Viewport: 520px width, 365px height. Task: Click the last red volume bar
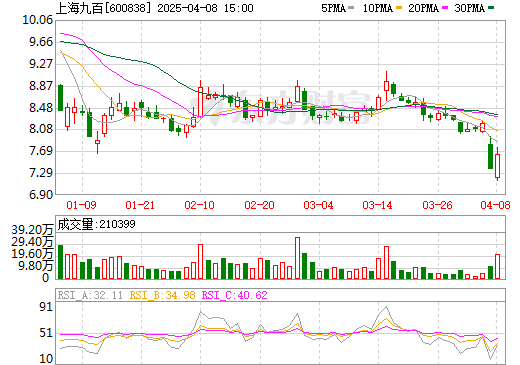click(x=497, y=266)
